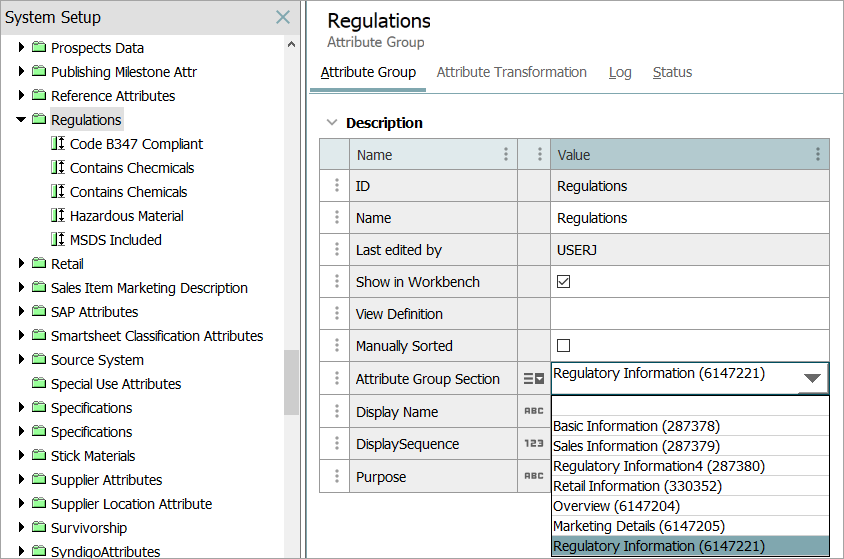Choose Retail Information (330352) option
Viewport: 844px width, 559px height.
tap(691, 486)
